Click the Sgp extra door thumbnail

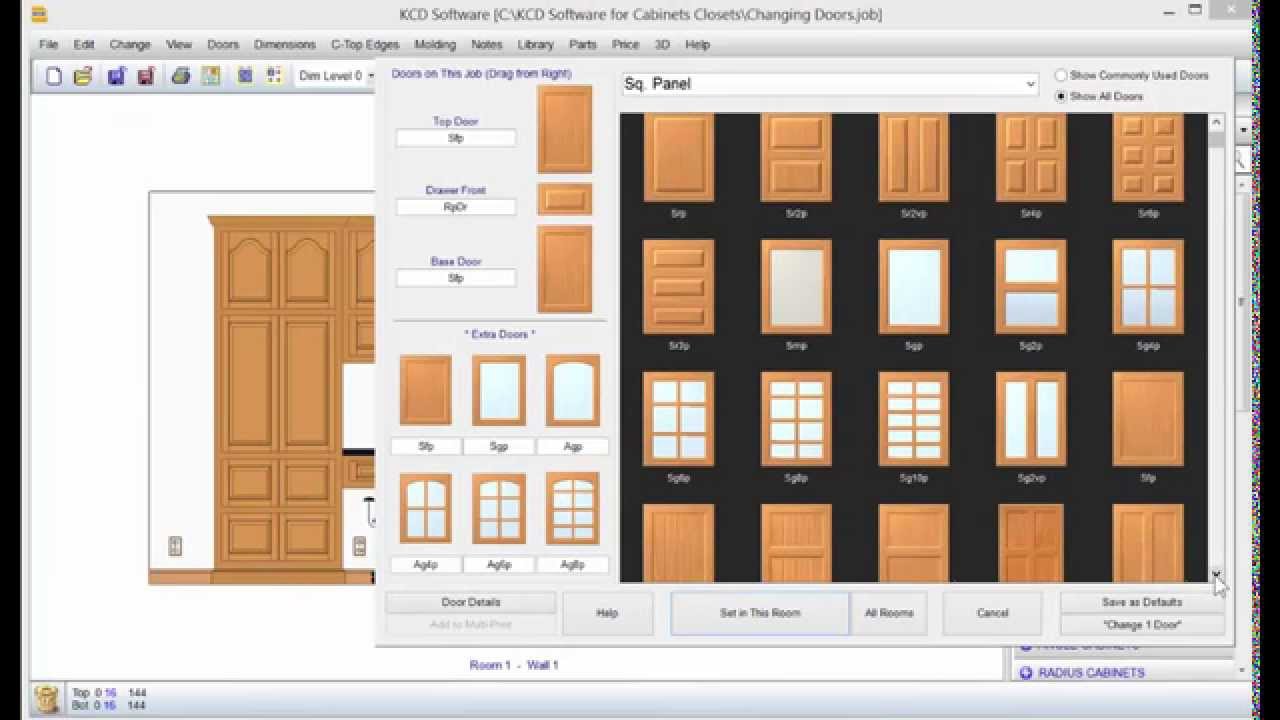point(498,390)
